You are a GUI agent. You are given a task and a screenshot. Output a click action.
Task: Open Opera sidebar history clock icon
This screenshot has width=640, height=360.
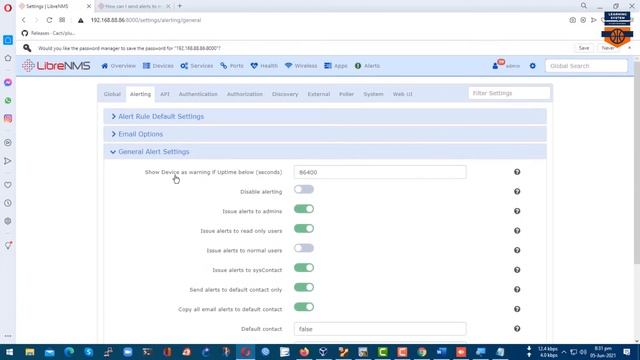pyautogui.click(x=8, y=203)
